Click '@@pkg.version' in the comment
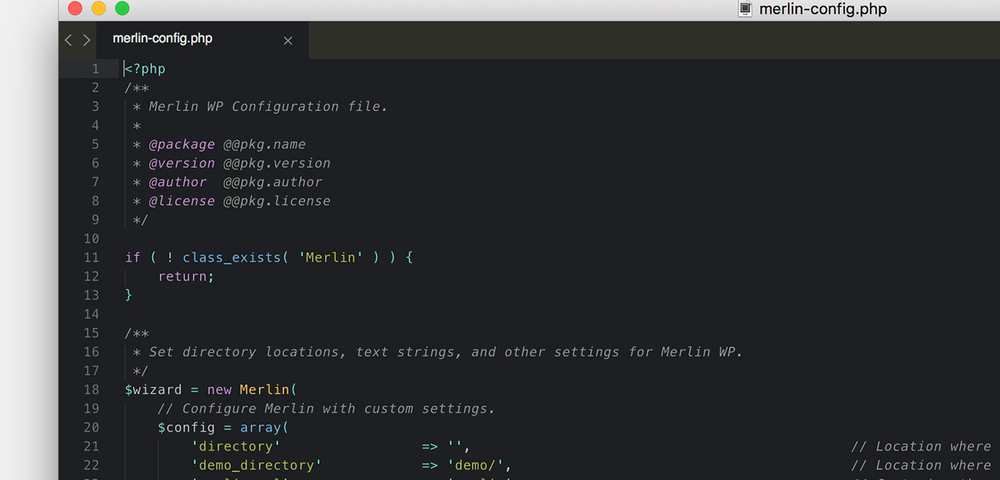Image resolution: width=1000 pixels, height=480 pixels. [x=277, y=163]
